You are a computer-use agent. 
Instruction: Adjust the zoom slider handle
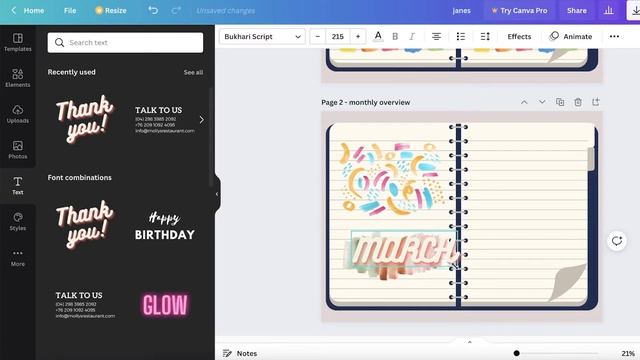click(516, 353)
